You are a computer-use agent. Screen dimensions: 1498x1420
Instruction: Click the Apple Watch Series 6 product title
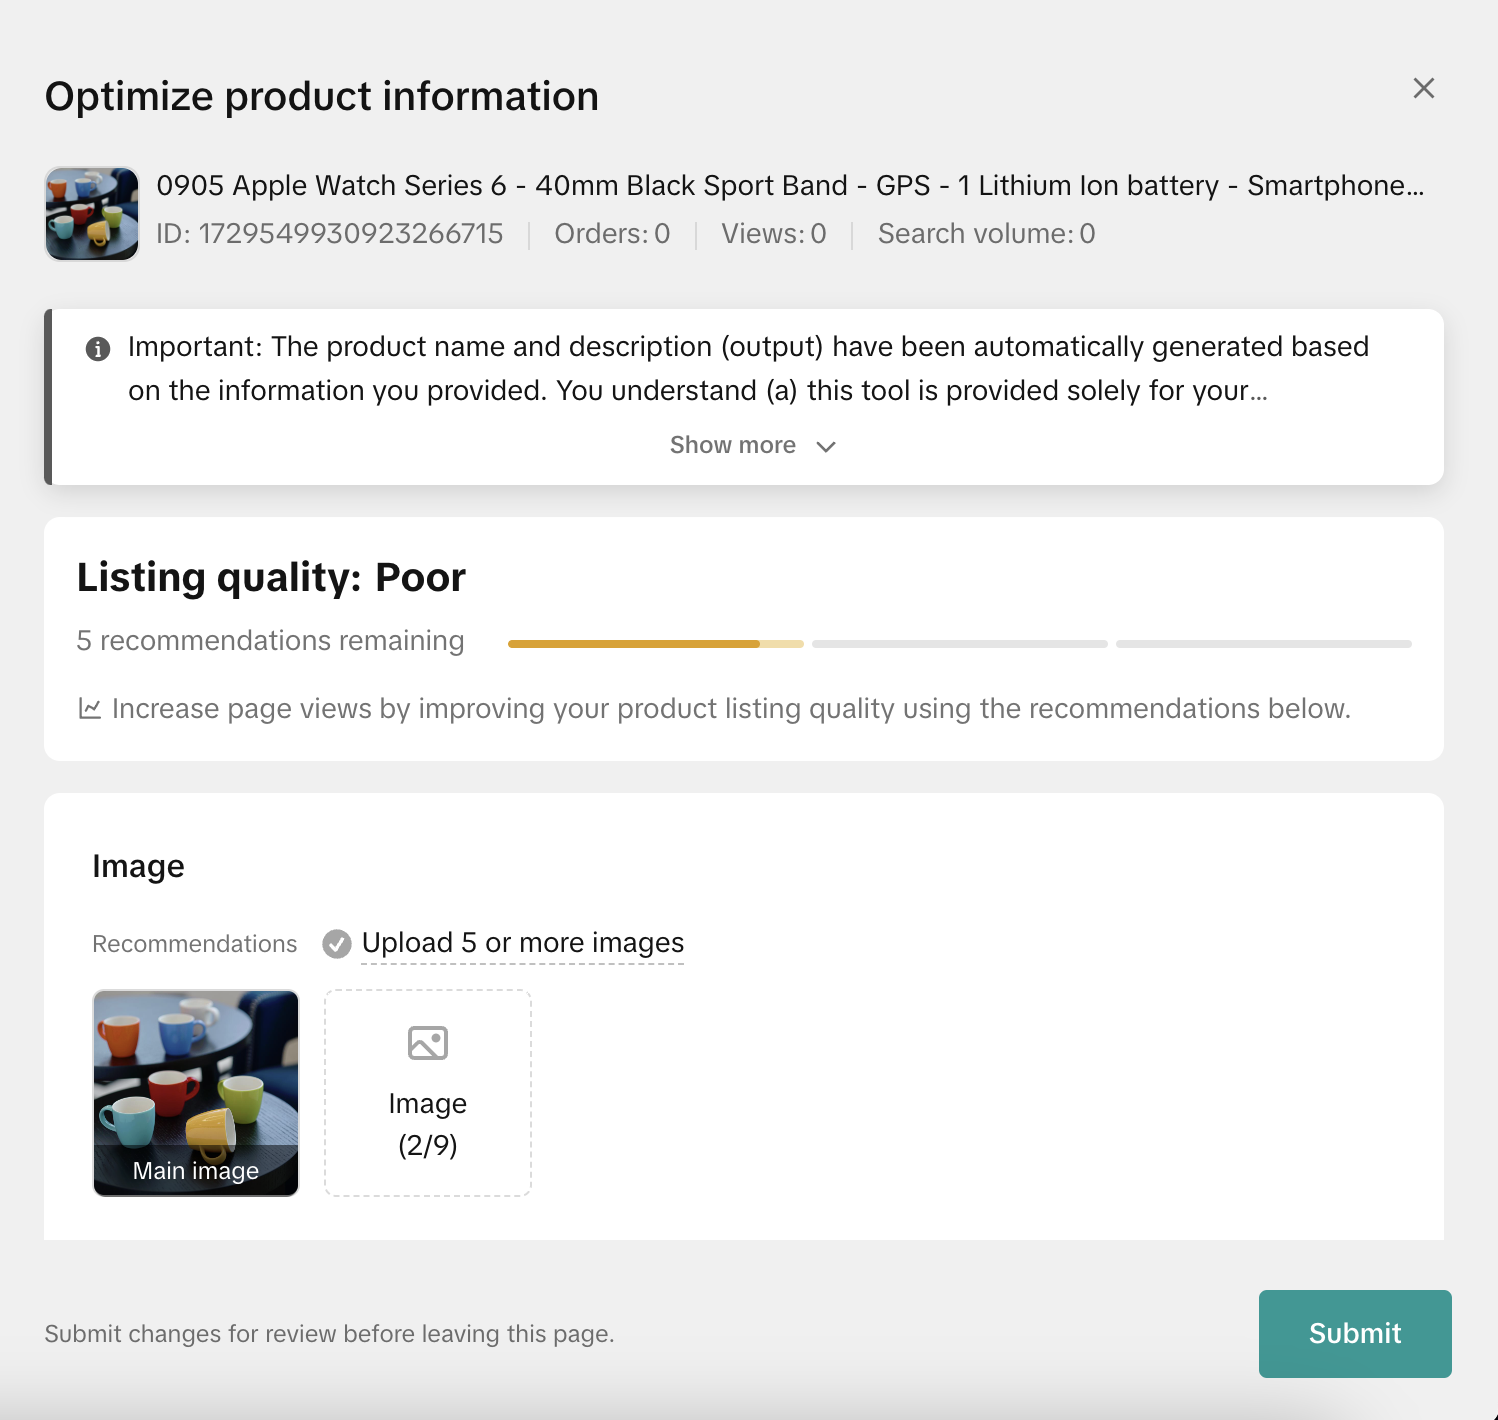(x=789, y=186)
